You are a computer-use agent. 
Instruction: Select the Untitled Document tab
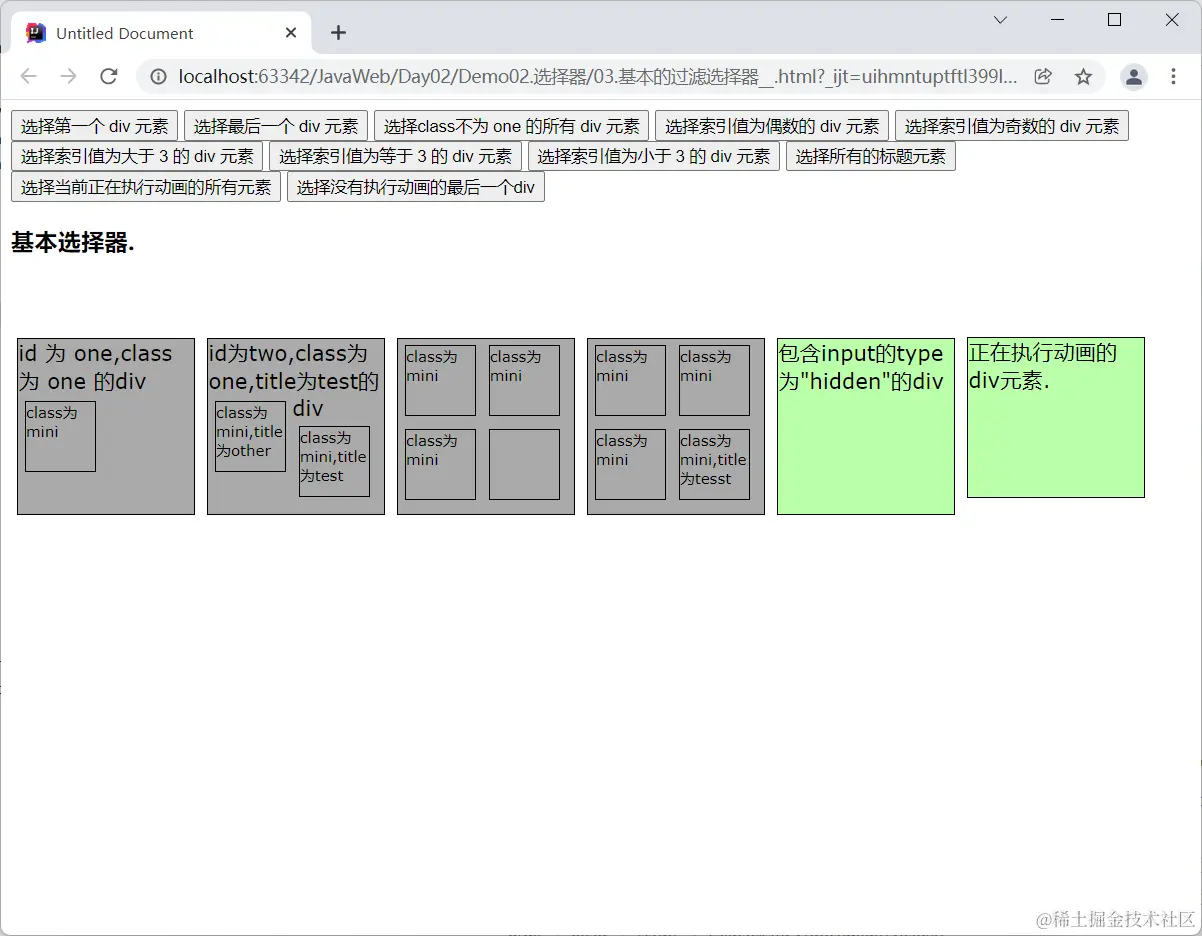[x=162, y=33]
